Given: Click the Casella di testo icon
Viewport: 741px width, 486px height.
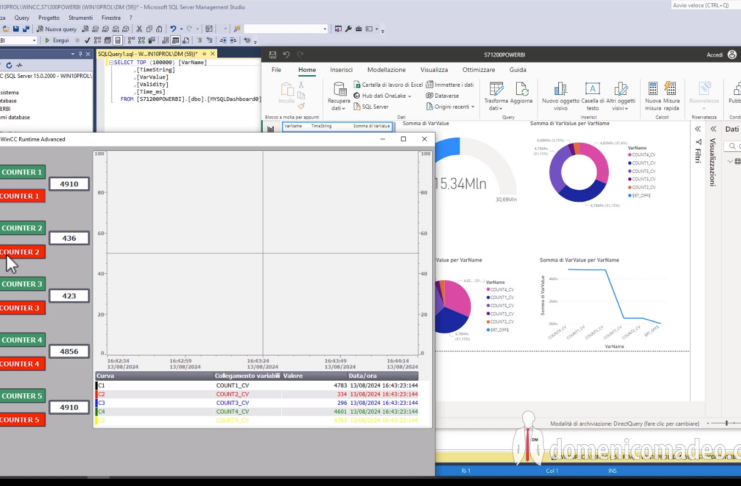Looking at the screenshot, I should (592, 89).
